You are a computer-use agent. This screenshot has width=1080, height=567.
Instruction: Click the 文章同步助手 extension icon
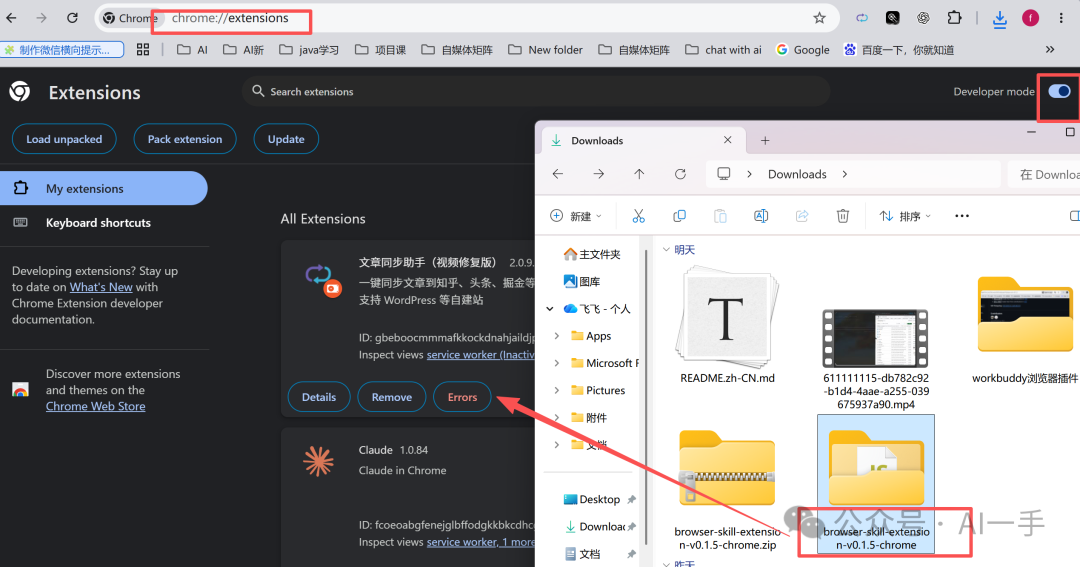click(323, 279)
